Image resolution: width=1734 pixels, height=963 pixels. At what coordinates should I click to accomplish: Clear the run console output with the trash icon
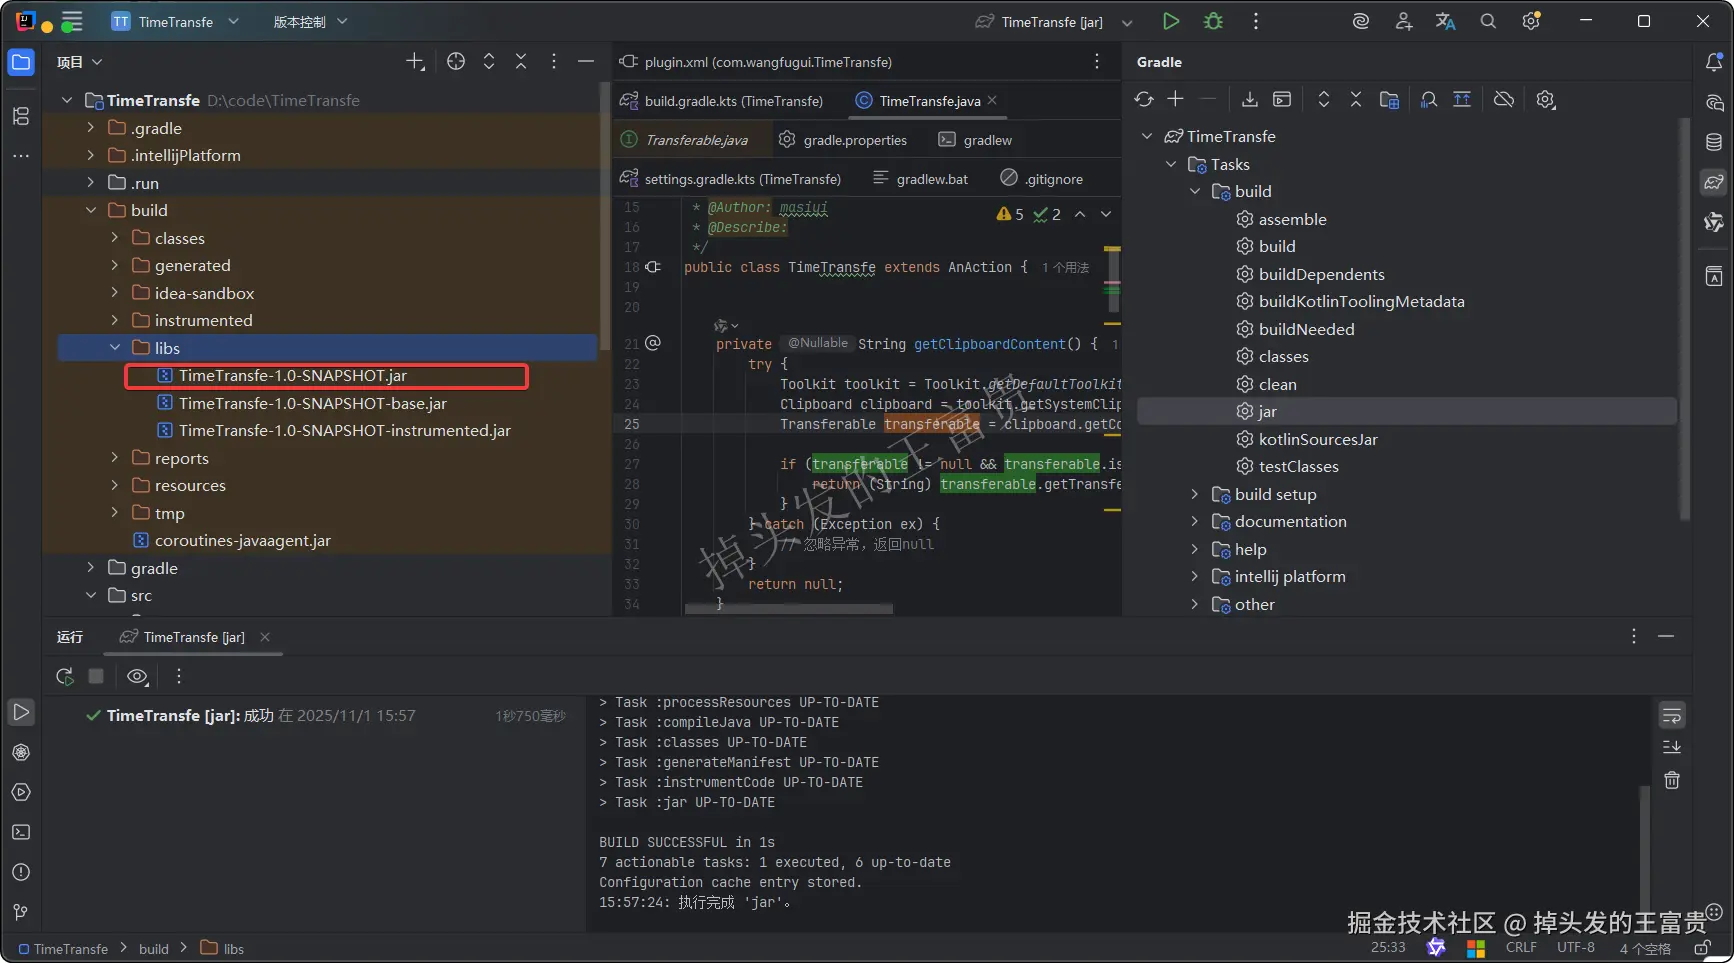pyautogui.click(x=1671, y=780)
